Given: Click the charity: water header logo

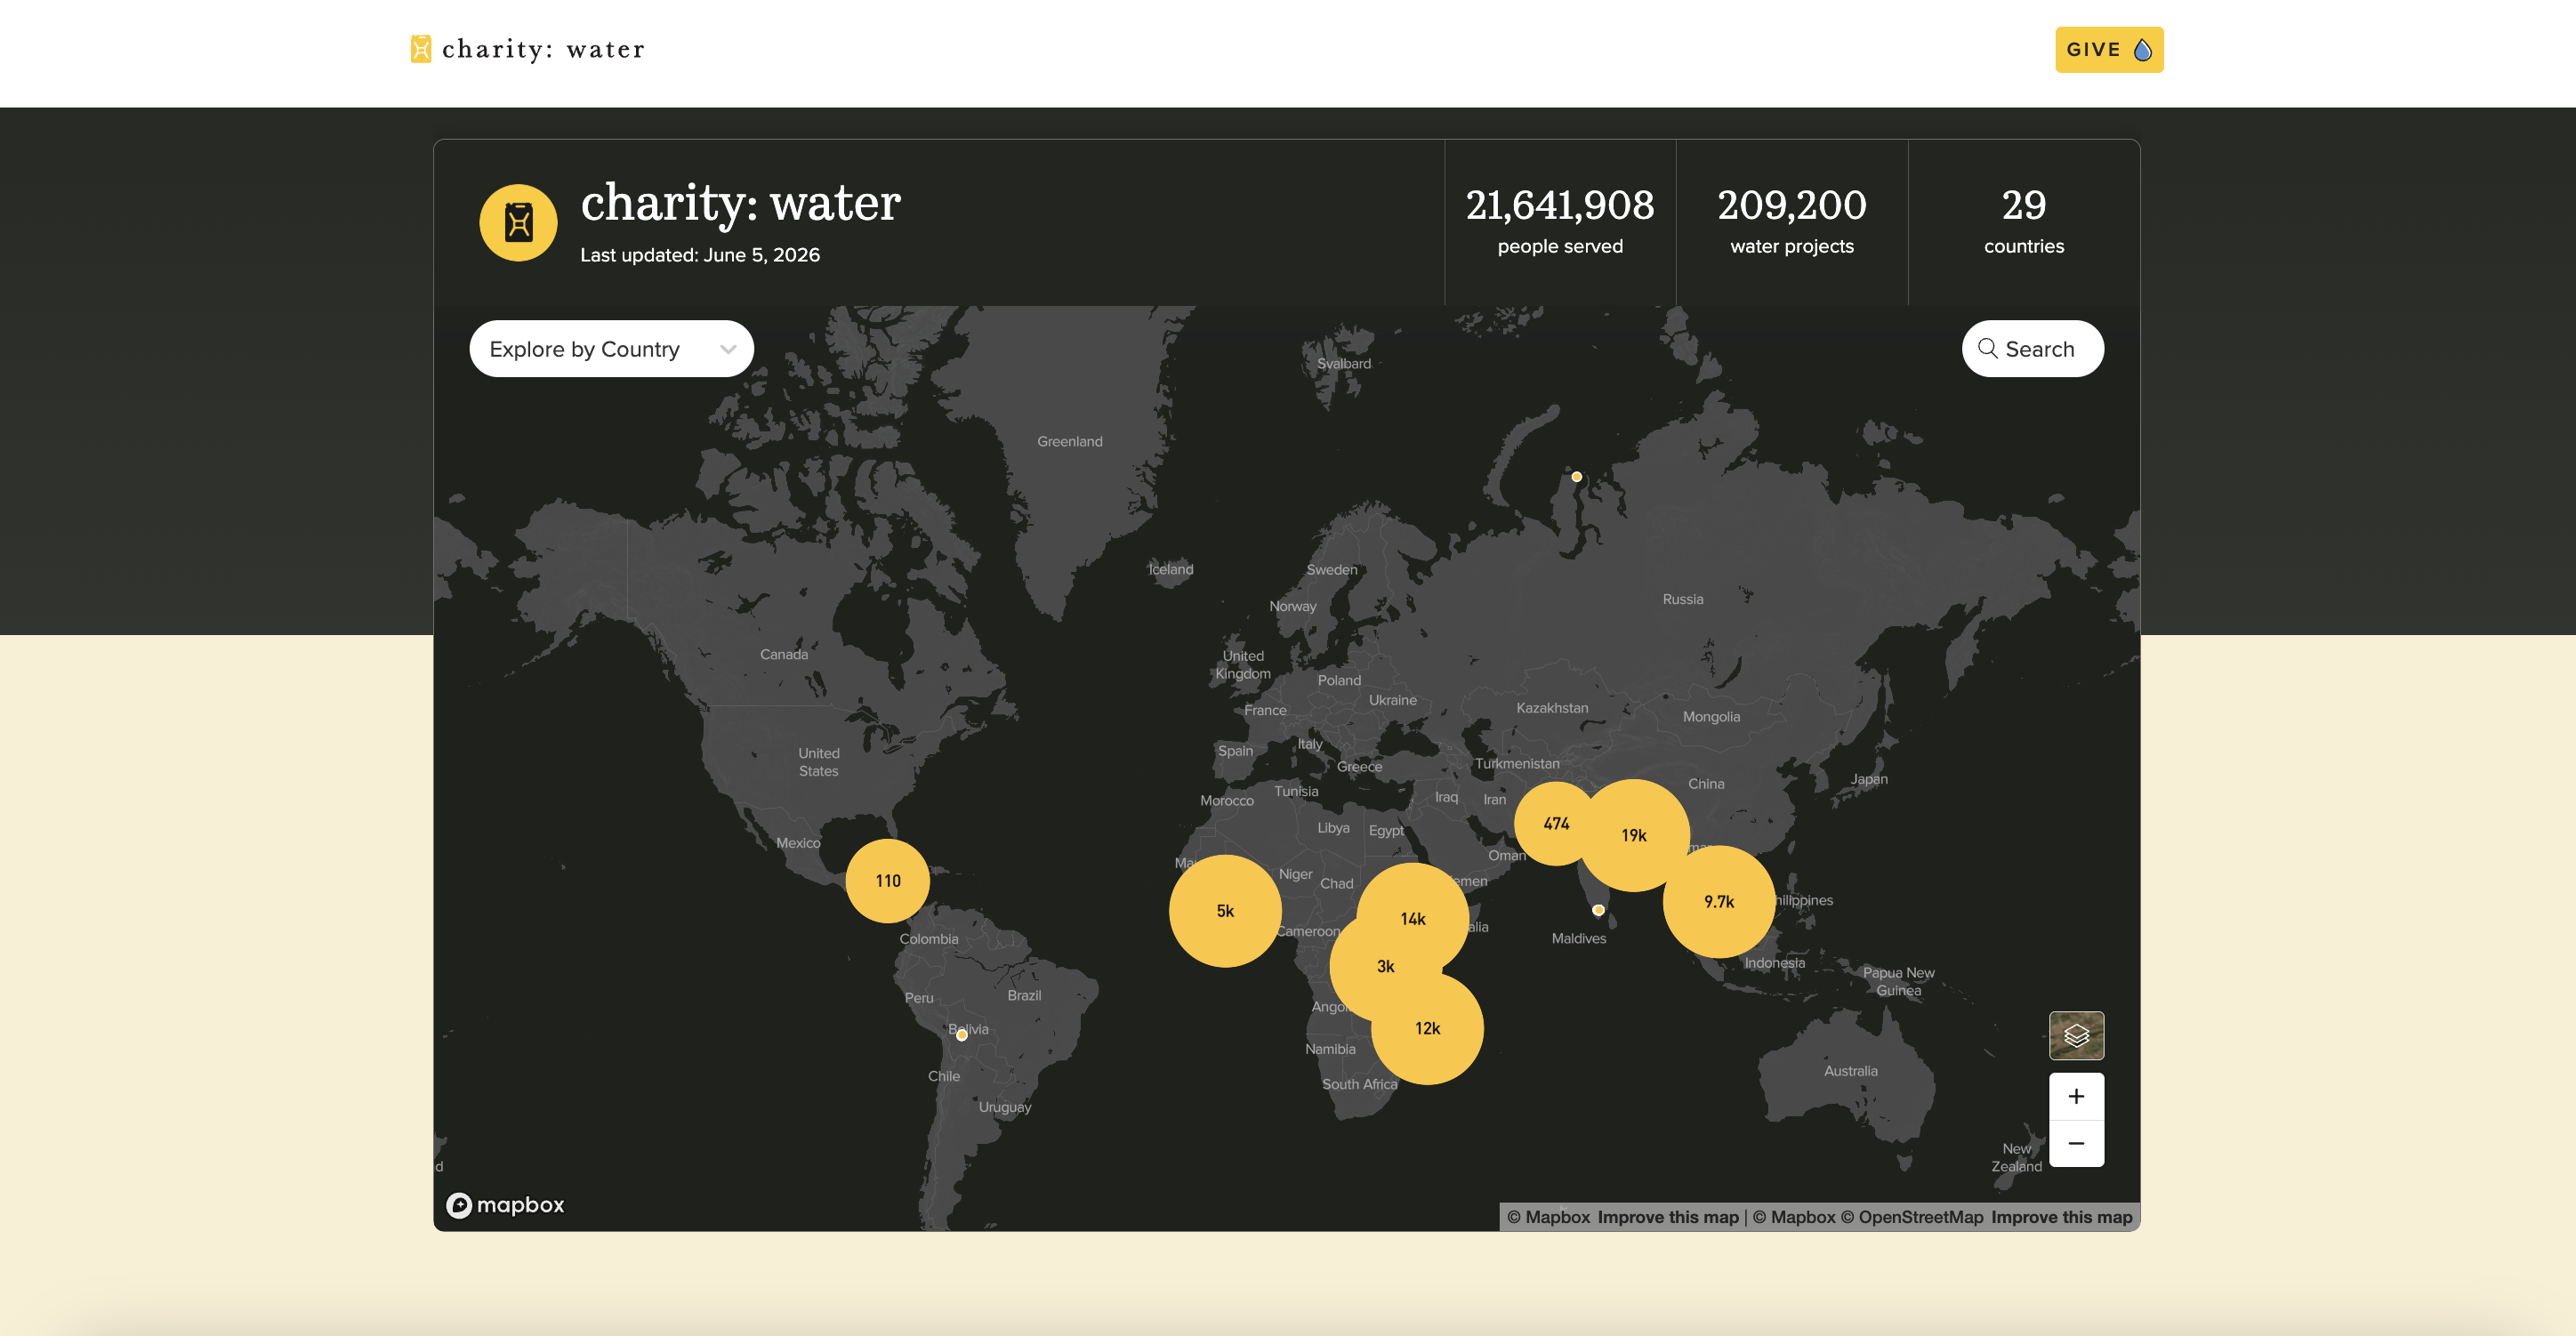Looking at the screenshot, I should [527, 49].
